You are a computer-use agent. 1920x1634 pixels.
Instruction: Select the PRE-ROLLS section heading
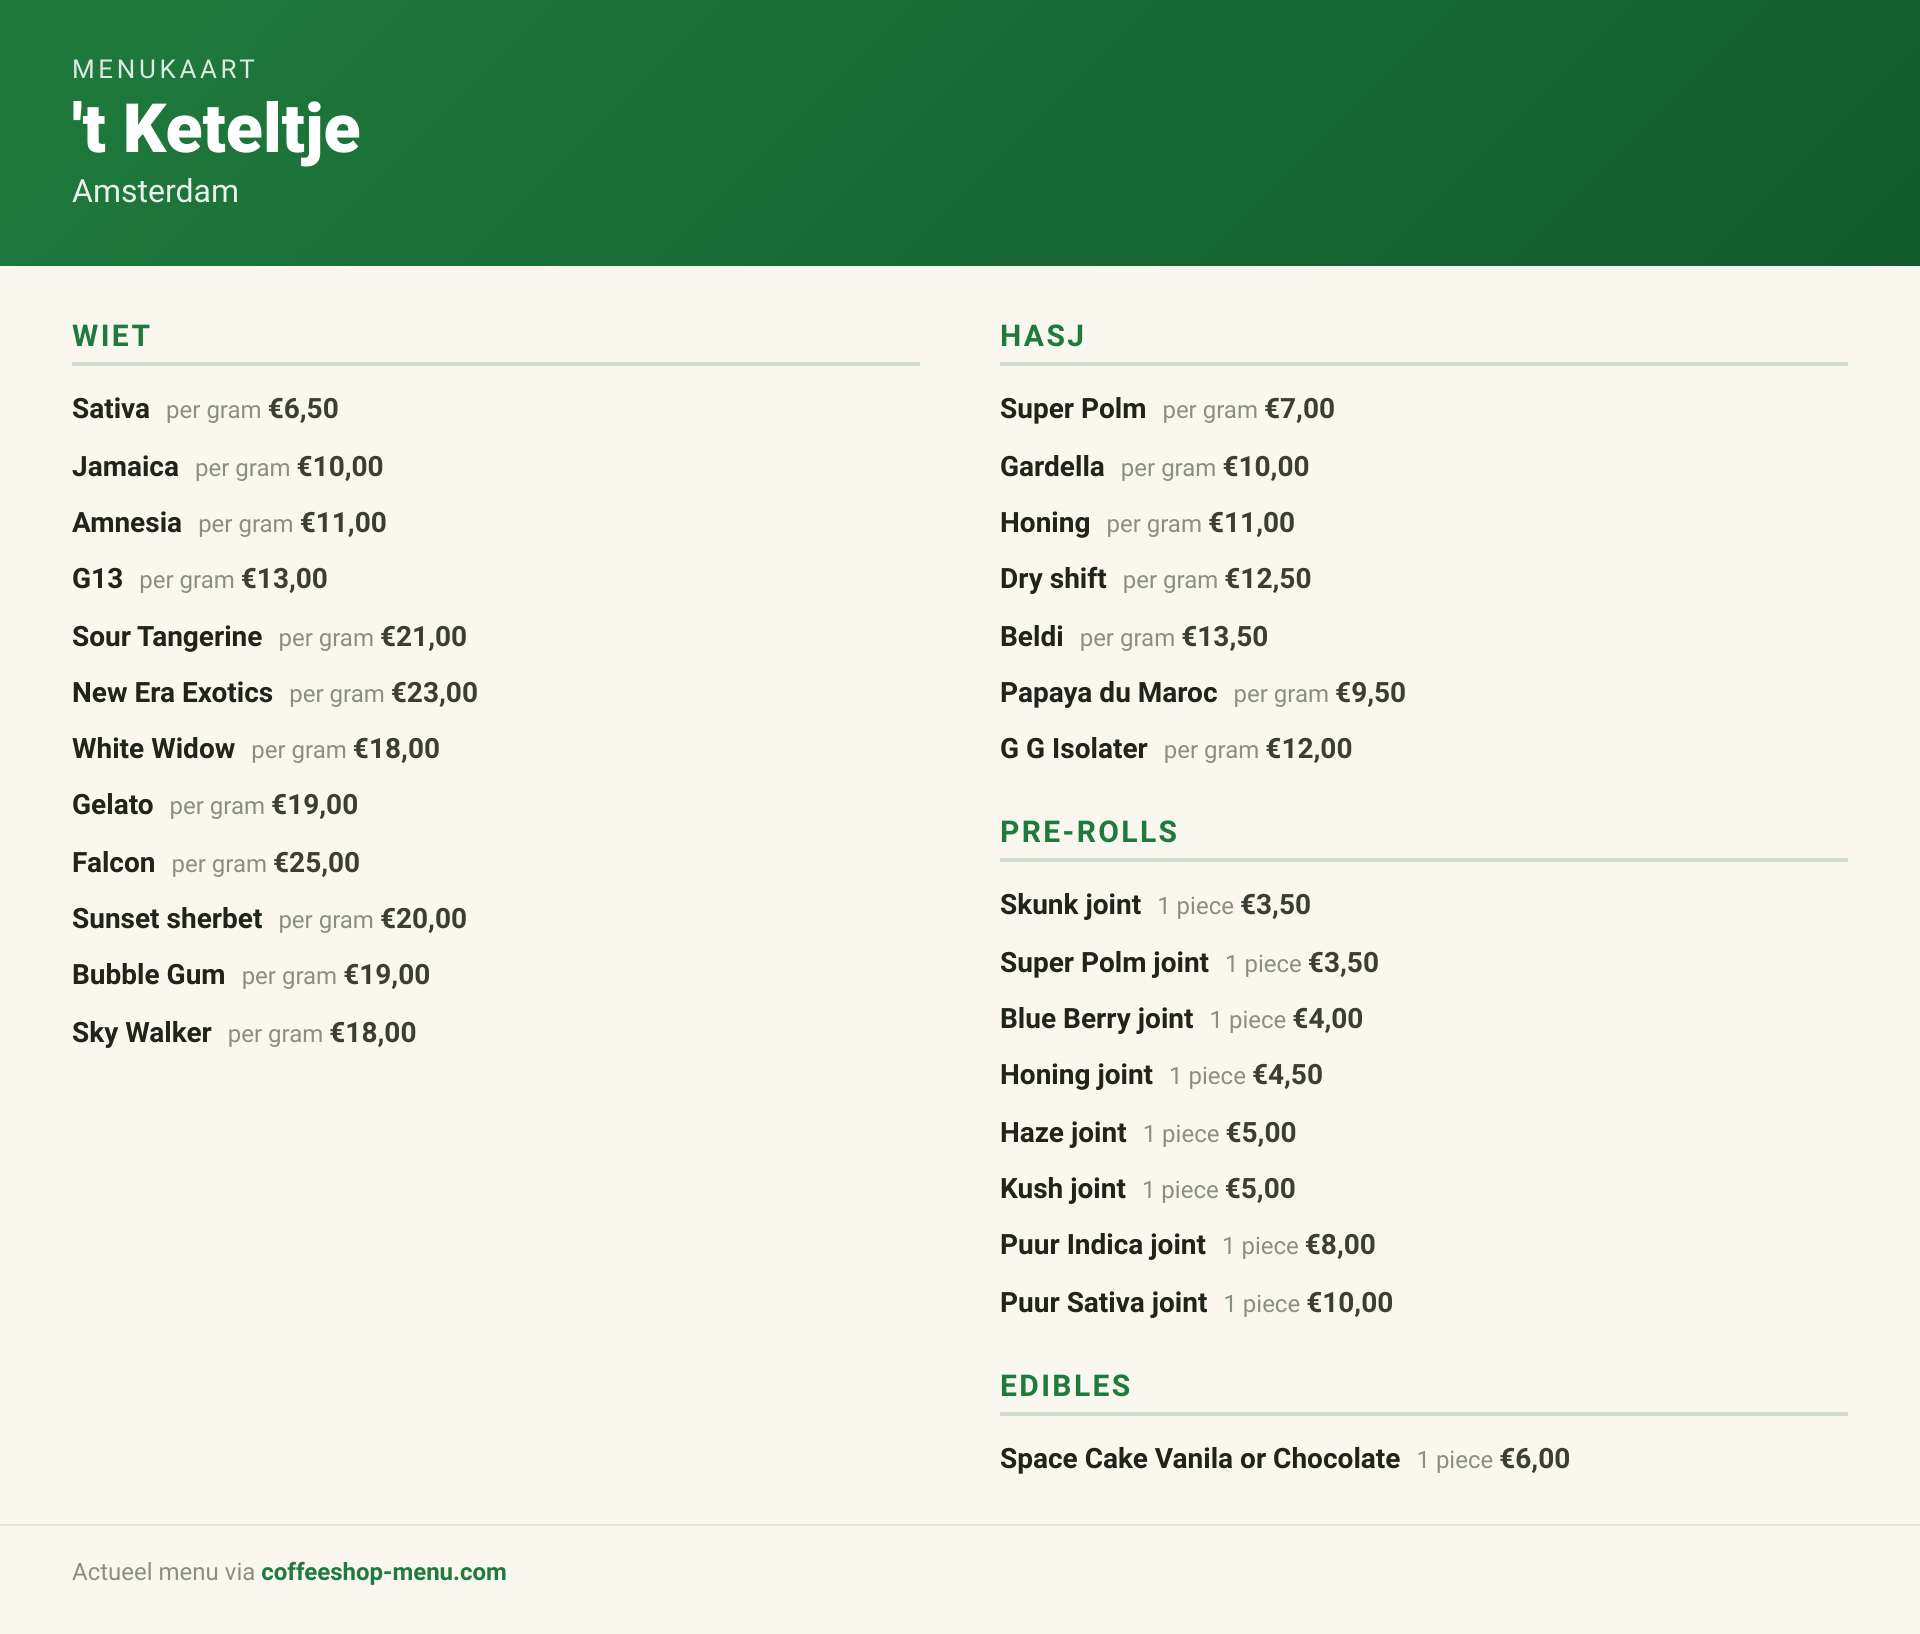pos(1089,832)
